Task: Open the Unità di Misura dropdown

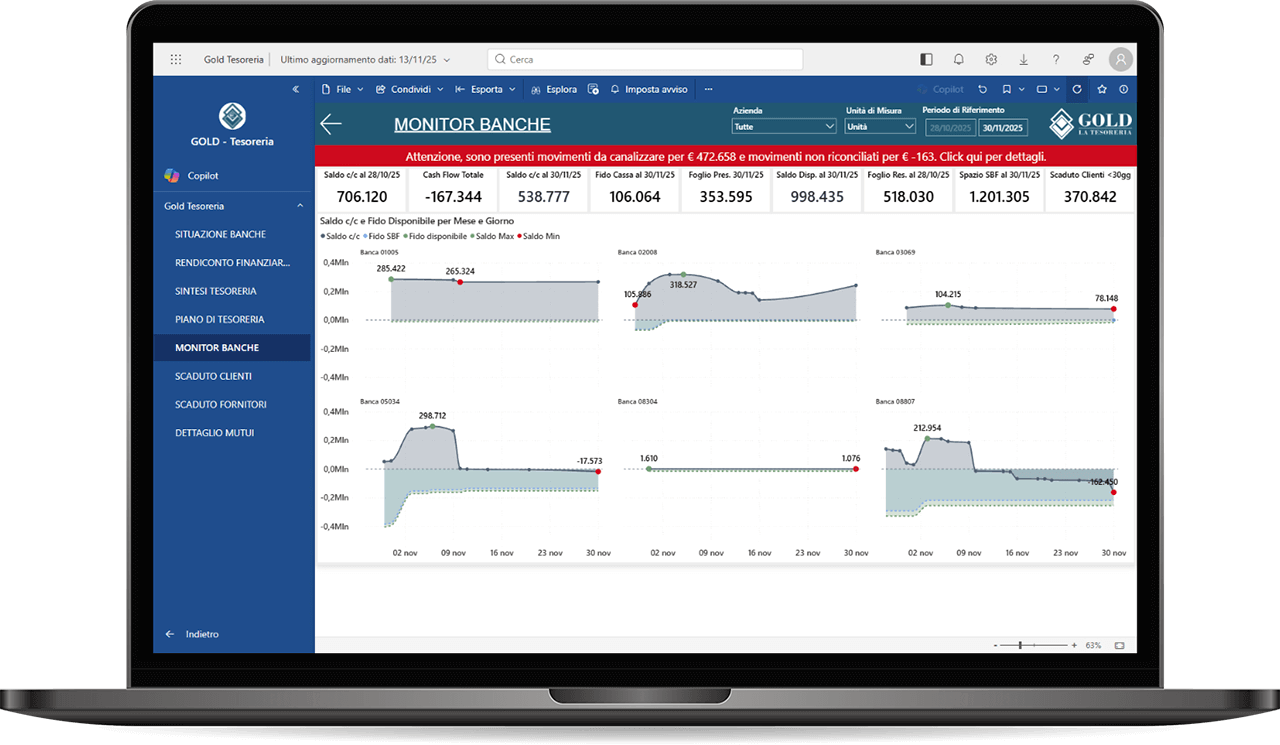Action: [x=880, y=127]
